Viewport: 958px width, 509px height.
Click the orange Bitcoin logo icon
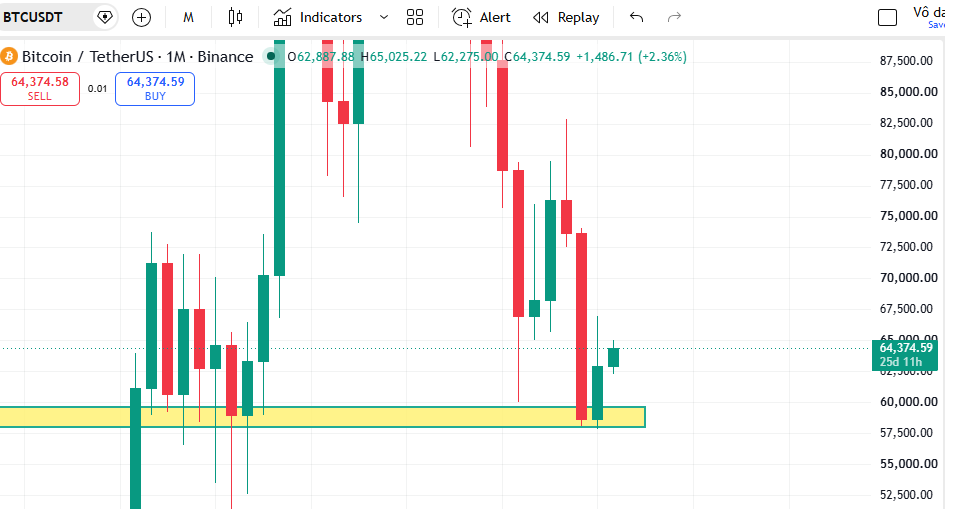(x=9, y=57)
